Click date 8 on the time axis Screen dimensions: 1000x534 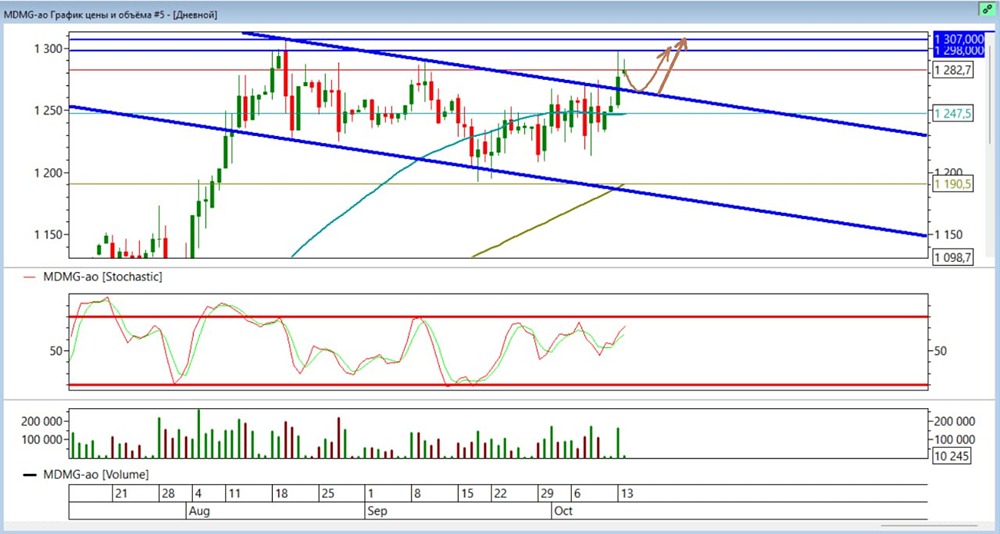coord(418,494)
